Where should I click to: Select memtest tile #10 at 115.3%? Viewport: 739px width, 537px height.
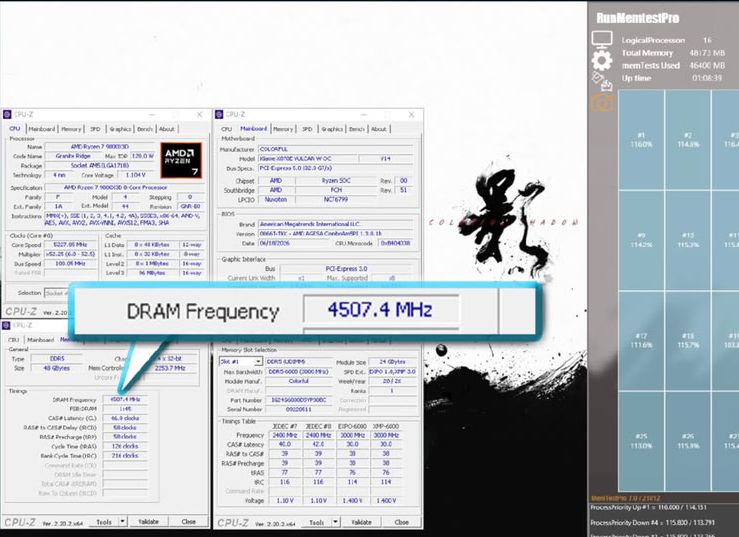coord(688,240)
